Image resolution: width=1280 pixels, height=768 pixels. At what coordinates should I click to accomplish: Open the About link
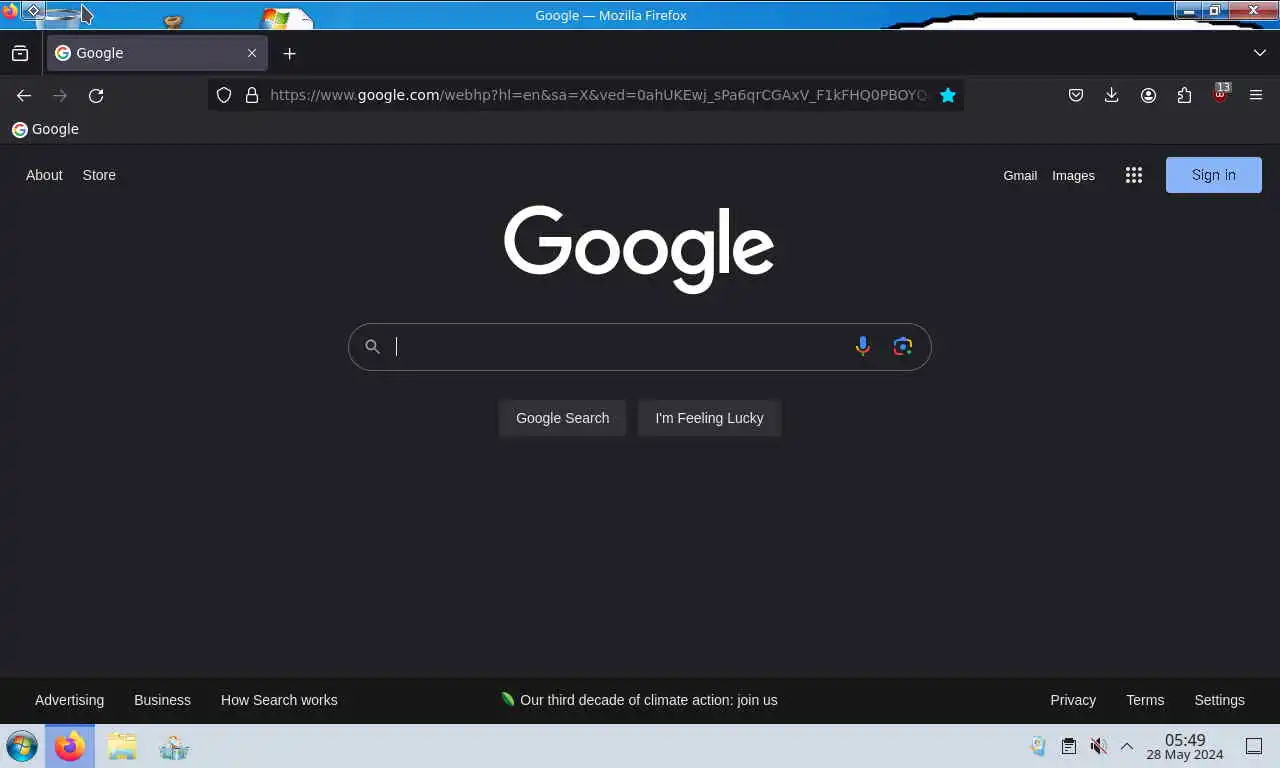tap(44, 175)
